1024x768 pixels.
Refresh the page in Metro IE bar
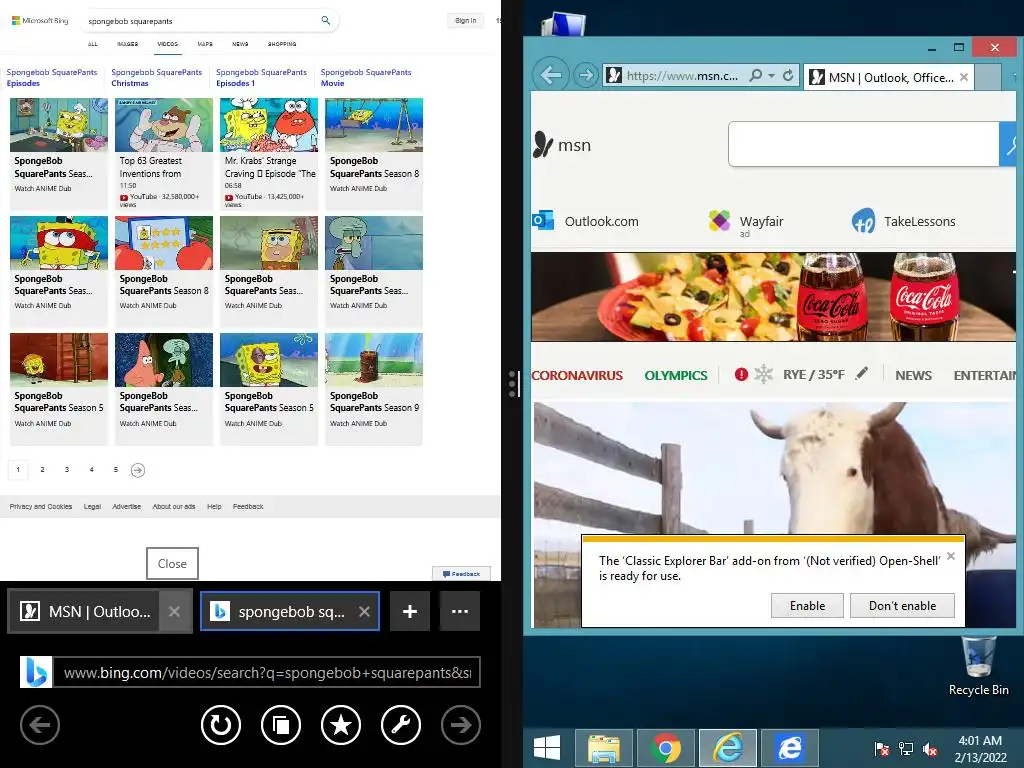pos(221,725)
